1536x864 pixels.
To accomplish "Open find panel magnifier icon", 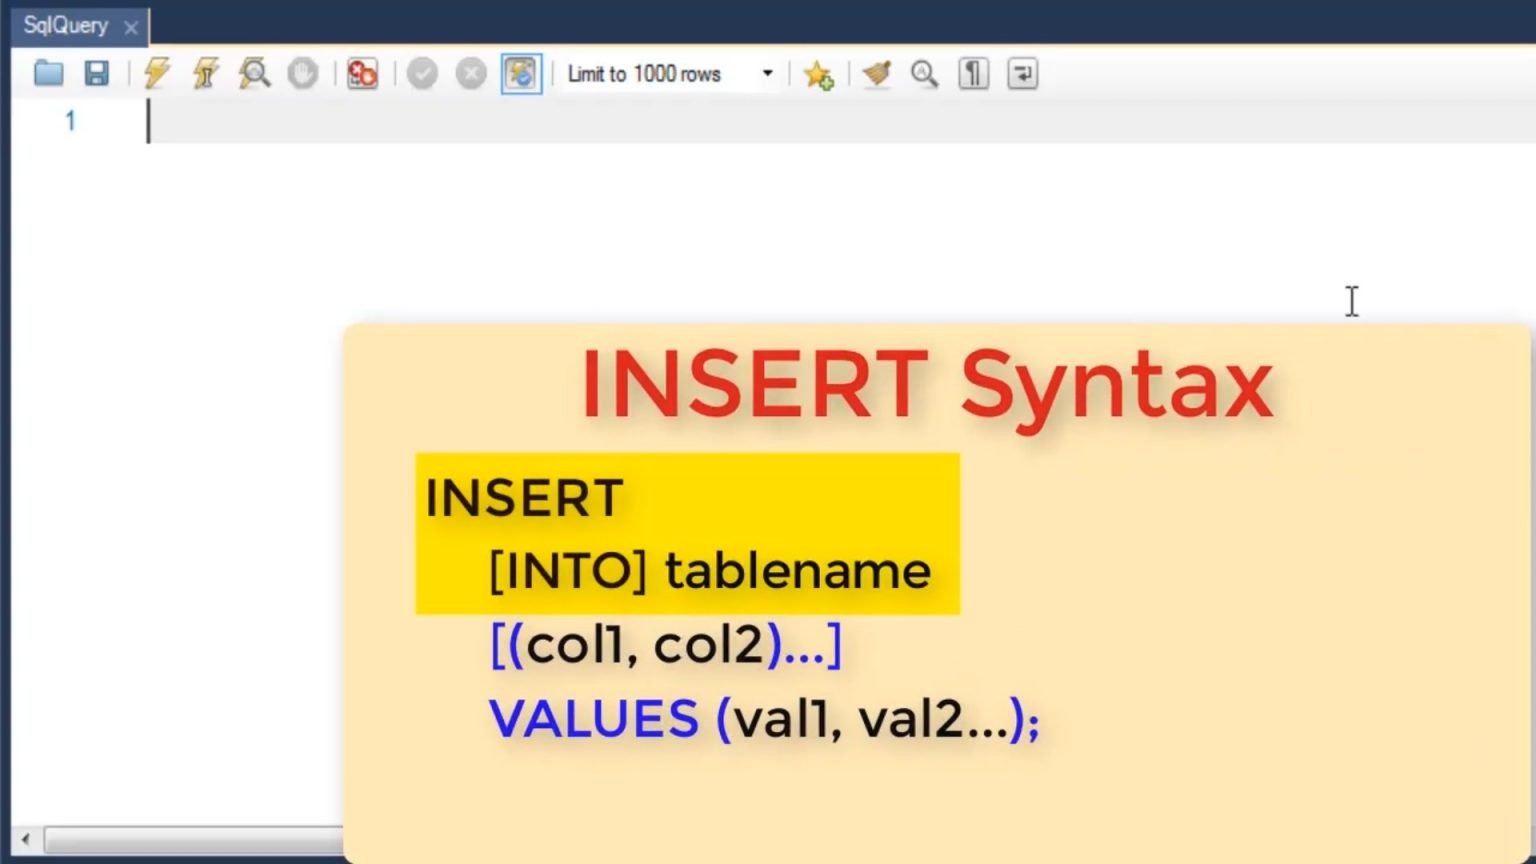I will tap(924, 73).
